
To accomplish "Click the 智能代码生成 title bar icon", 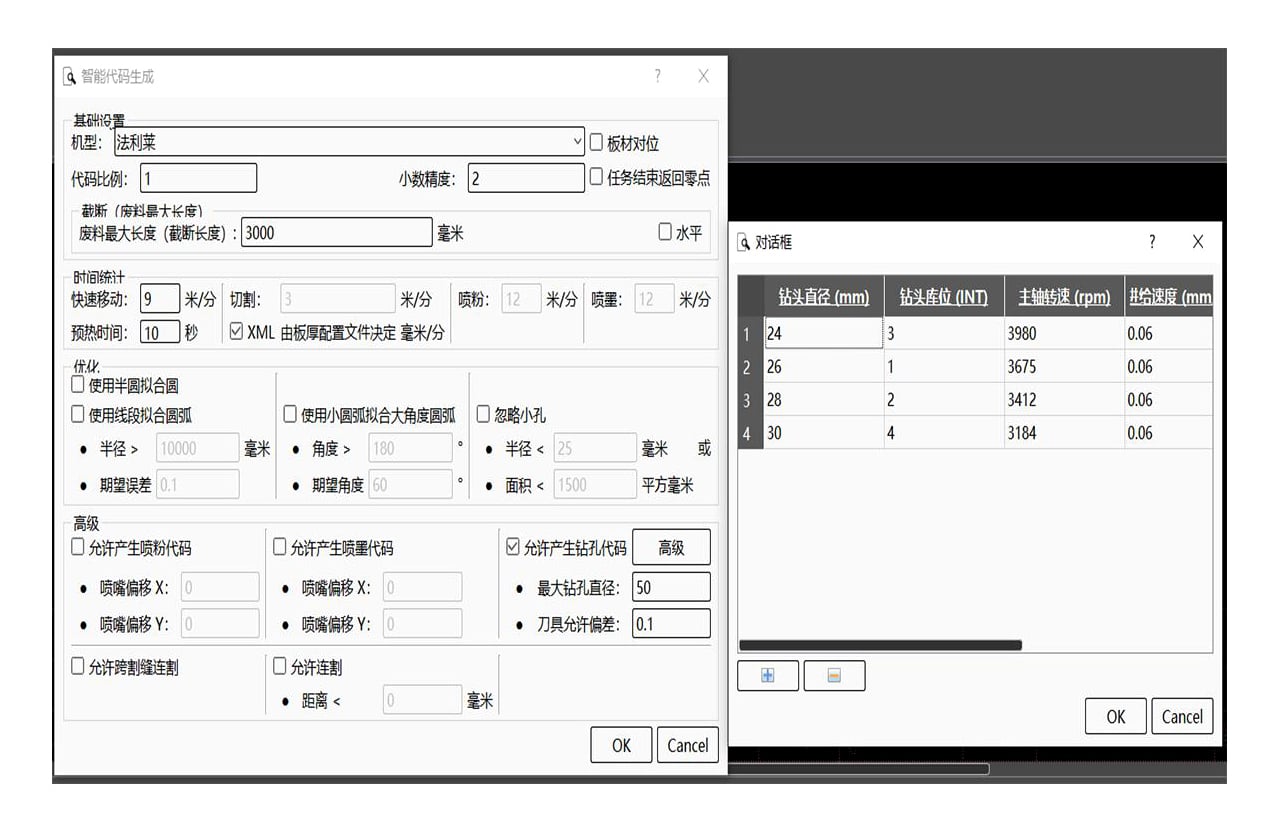I will click(69, 77).
